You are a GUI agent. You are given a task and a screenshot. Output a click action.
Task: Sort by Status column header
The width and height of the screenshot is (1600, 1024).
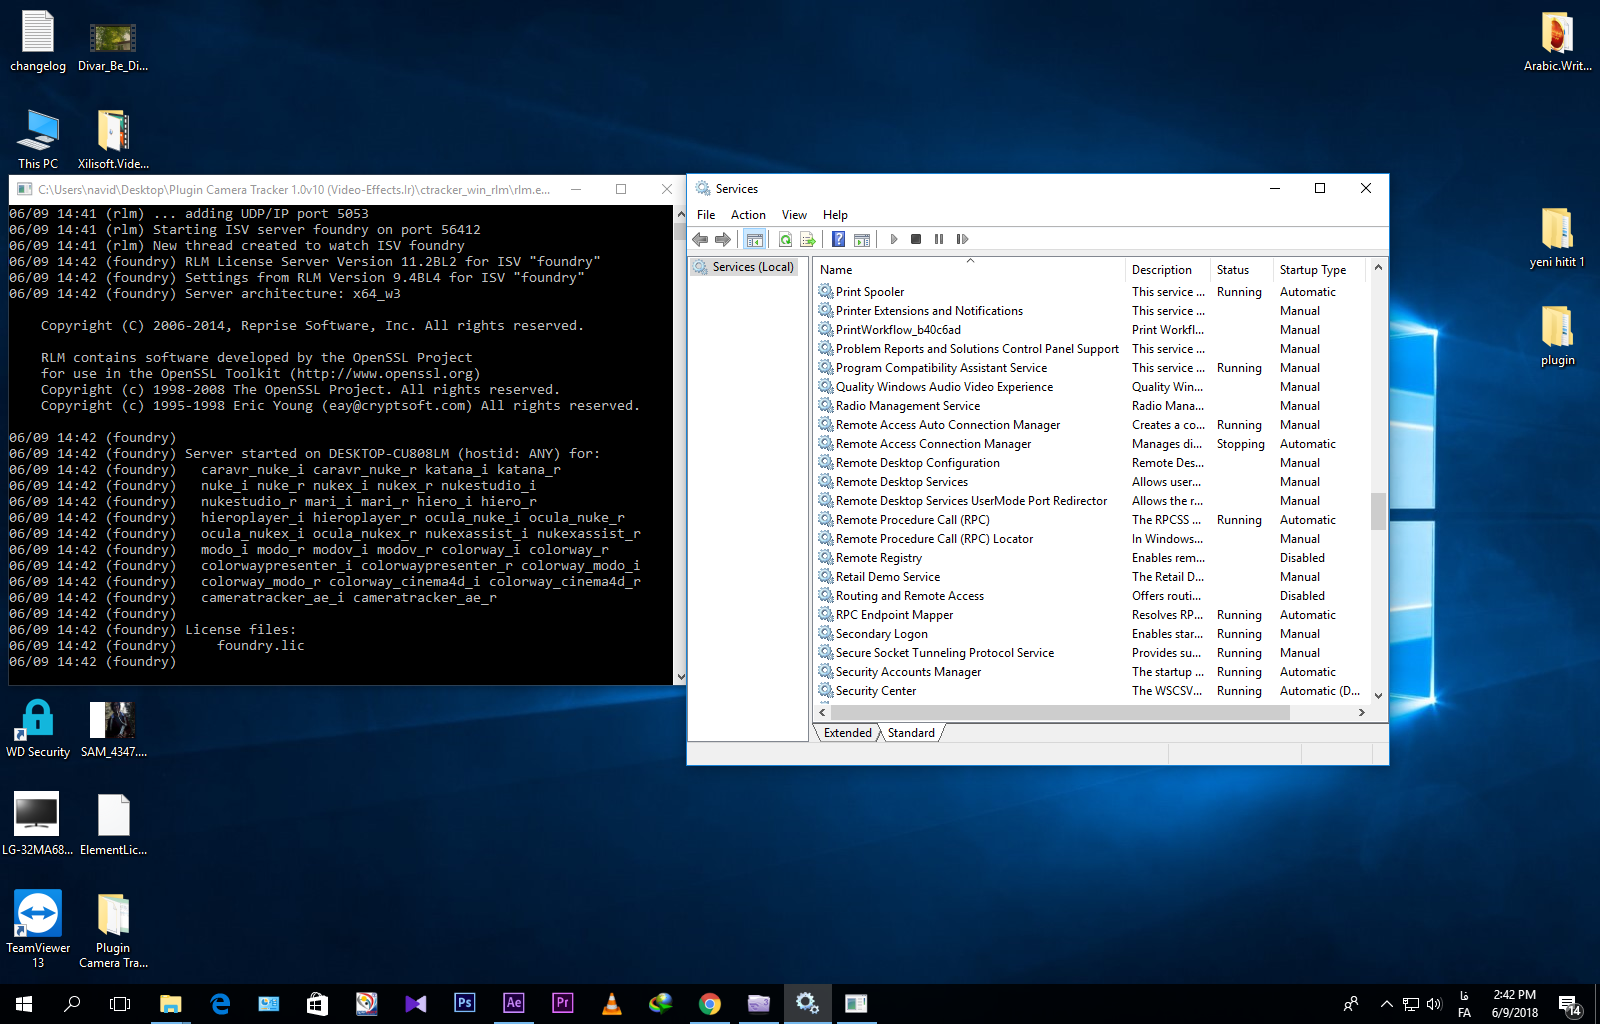(1241, 270)
